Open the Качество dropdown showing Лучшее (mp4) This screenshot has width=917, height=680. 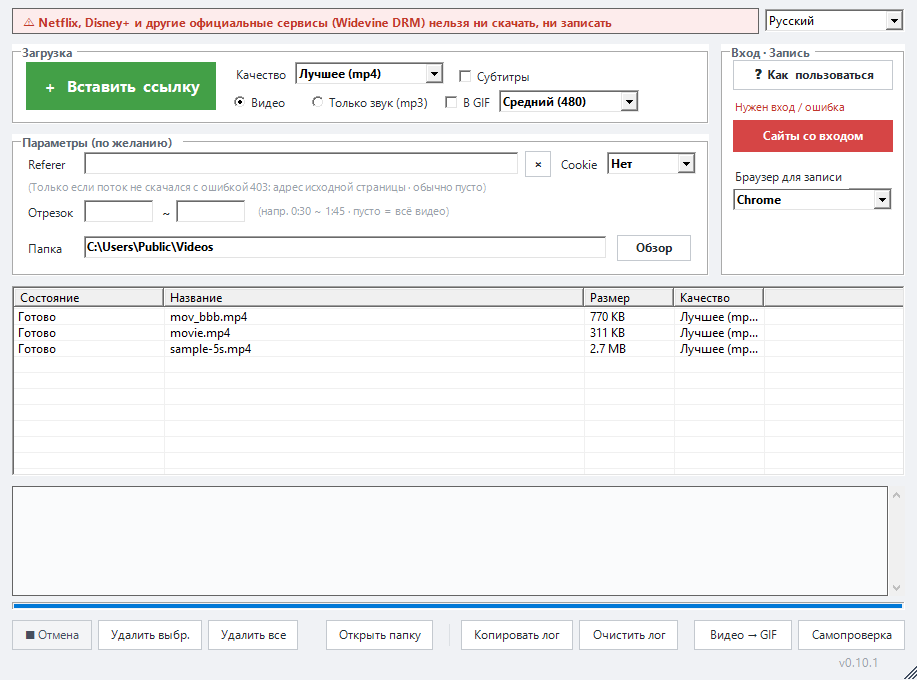(x=369, y=74)
